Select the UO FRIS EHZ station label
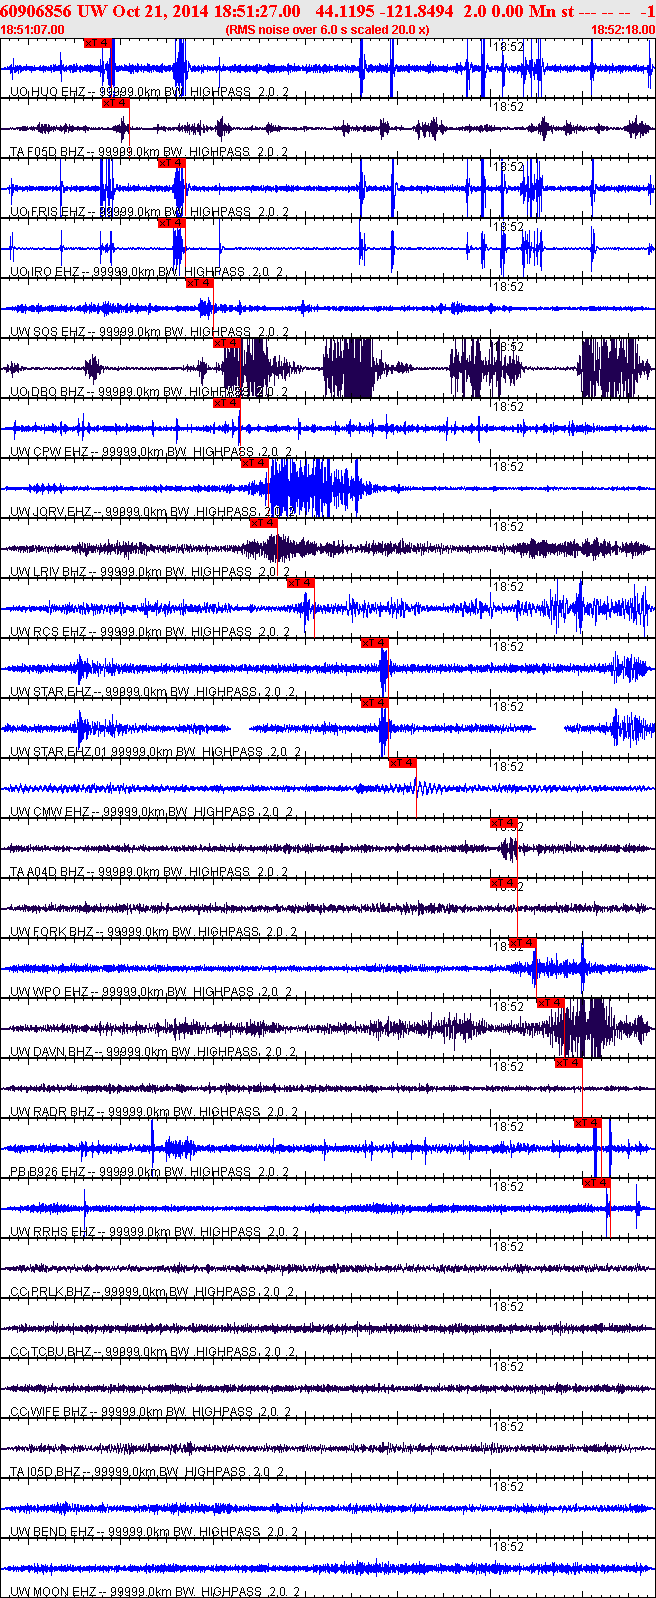Image resolution: width=656 pixels, height=1598 pixels. (150, 212)
